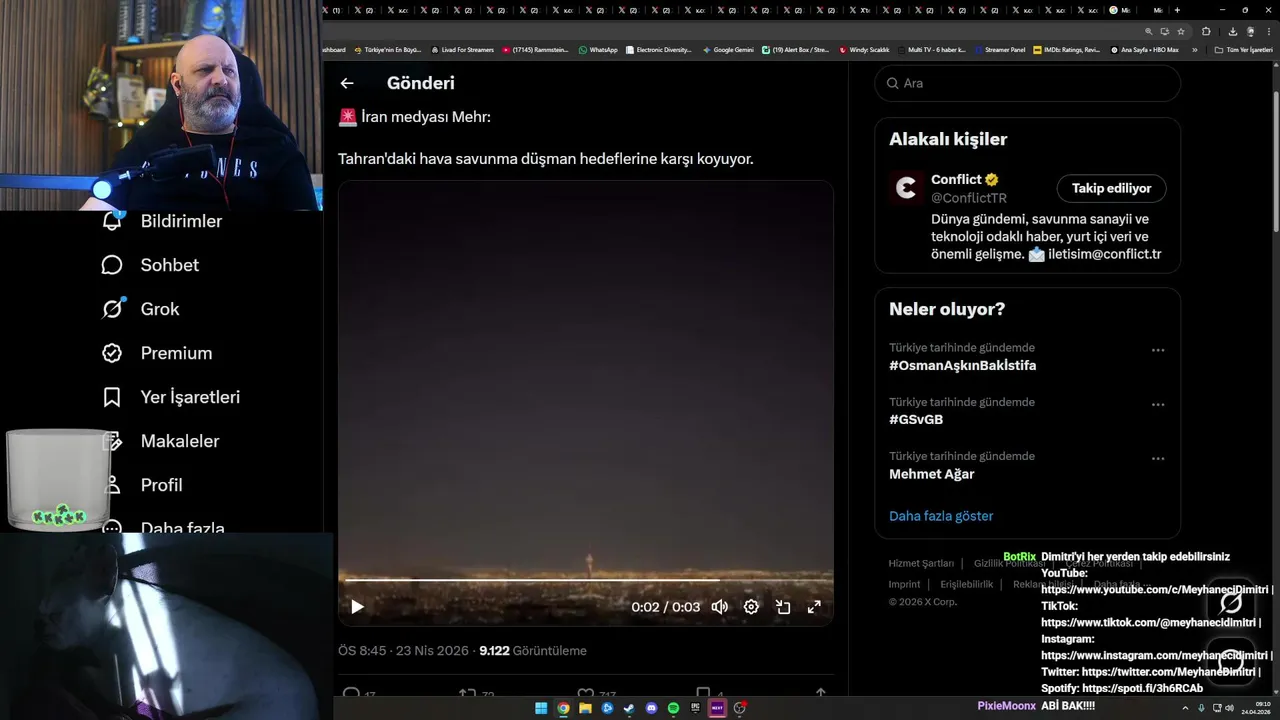Image resolution: width=1280 pixels, height=720 pixels.
Task: Bookmark this page with star icon
Action: (1180, 31)
